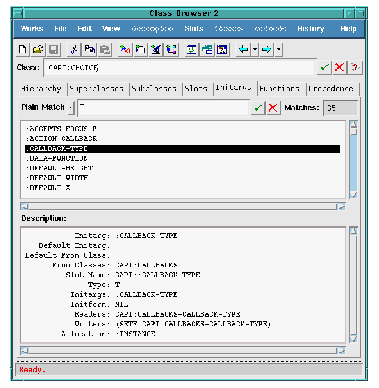Click the initargs list vertical scrollbar thumb
The height and width of the screenshot is (388, 379).
coord(354,132)
